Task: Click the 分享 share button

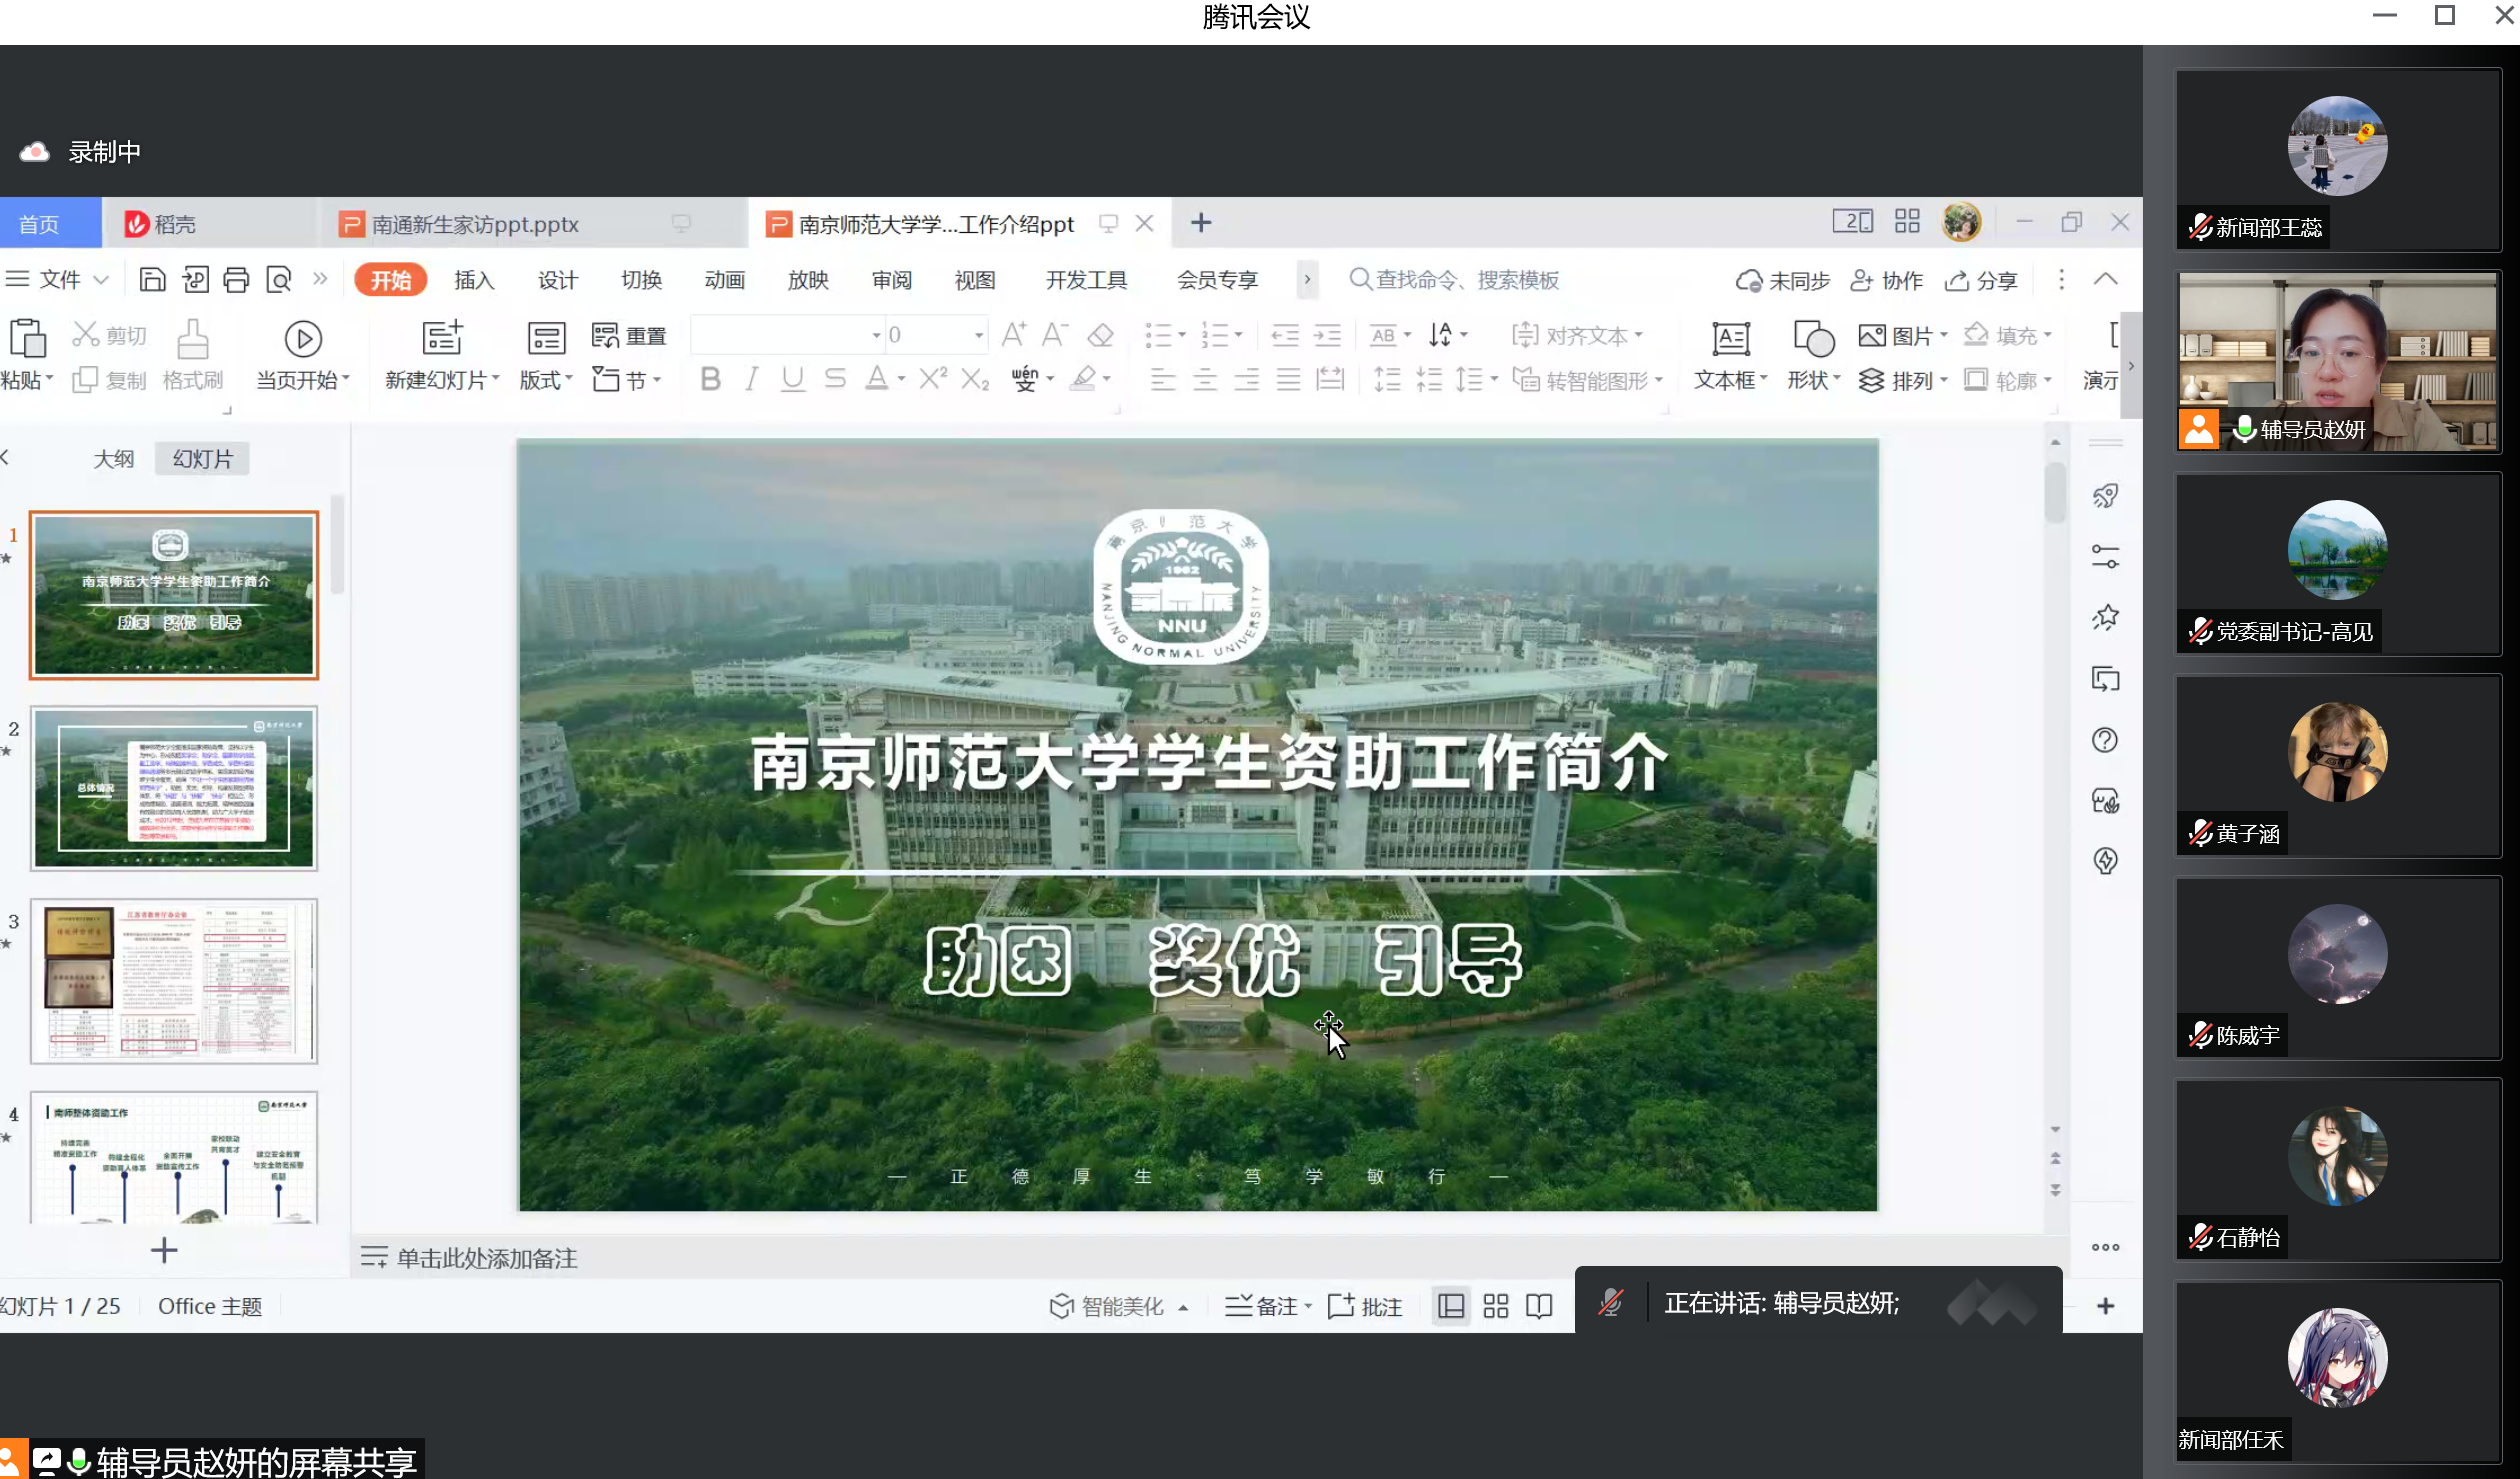Action: coord(1982,281)
